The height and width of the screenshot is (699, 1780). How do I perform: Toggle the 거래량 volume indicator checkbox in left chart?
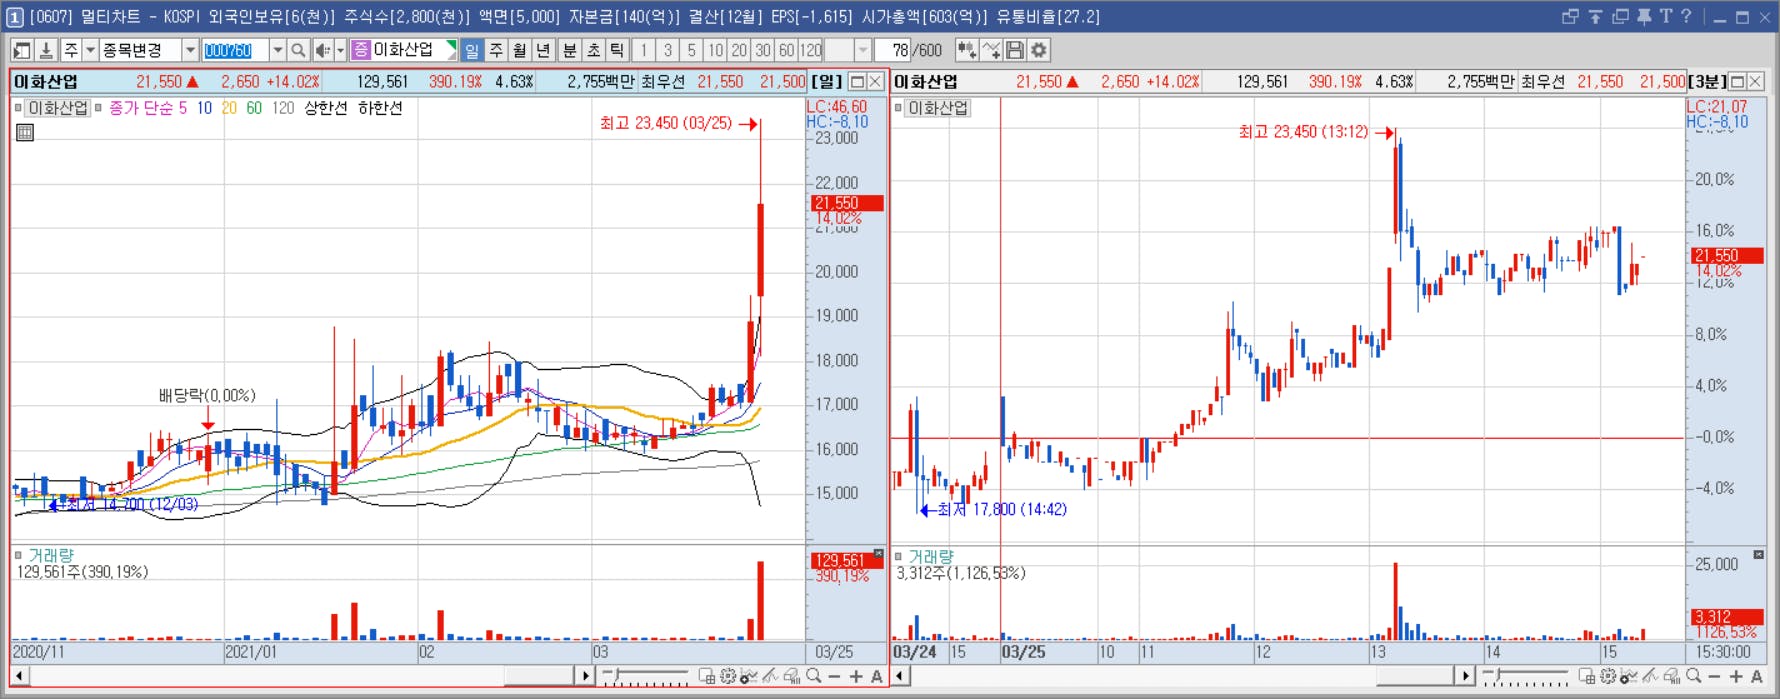click(18, 555)
